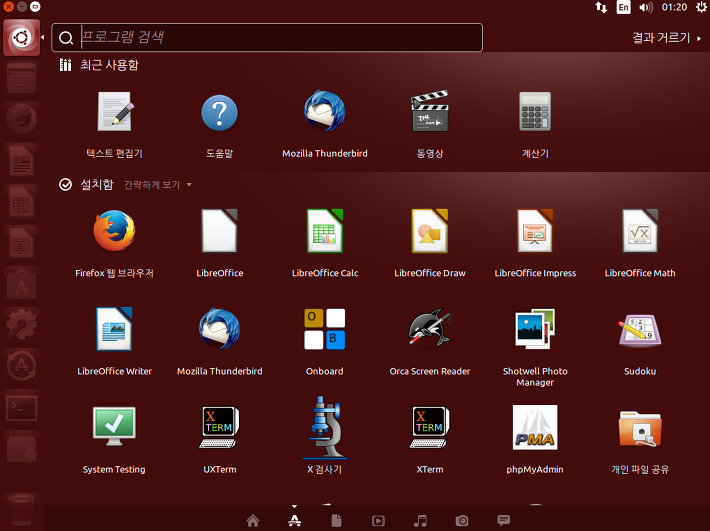Open Trash in the launcher
The height and width of the screenshot is (531, 710).
[x=21, y=511]
